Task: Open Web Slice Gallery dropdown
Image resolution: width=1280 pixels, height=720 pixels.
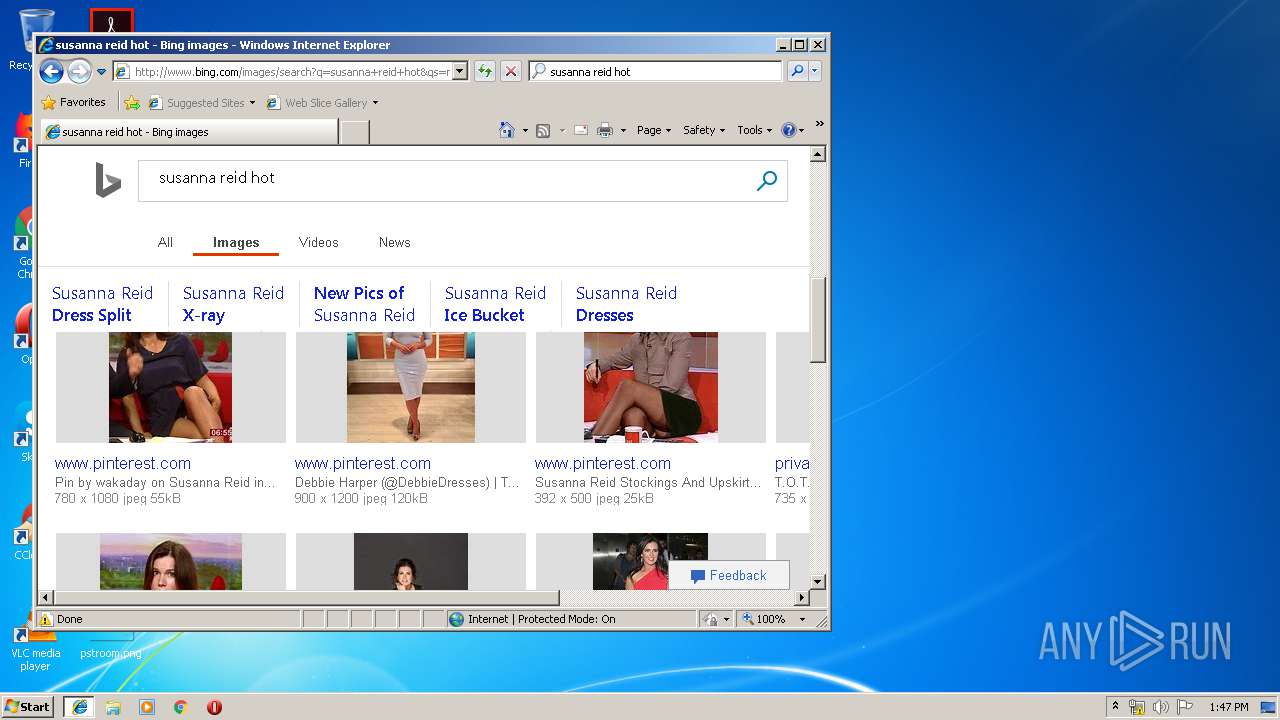Action: point(322,102)
